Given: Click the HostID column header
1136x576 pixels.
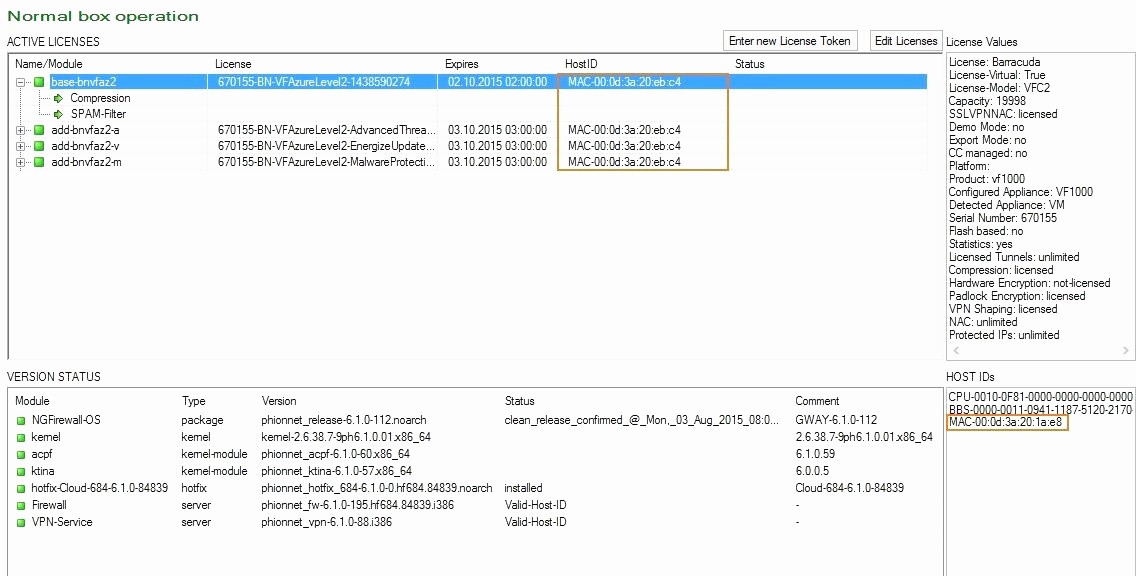Looking at the screenshot, I should click(581, 64).
